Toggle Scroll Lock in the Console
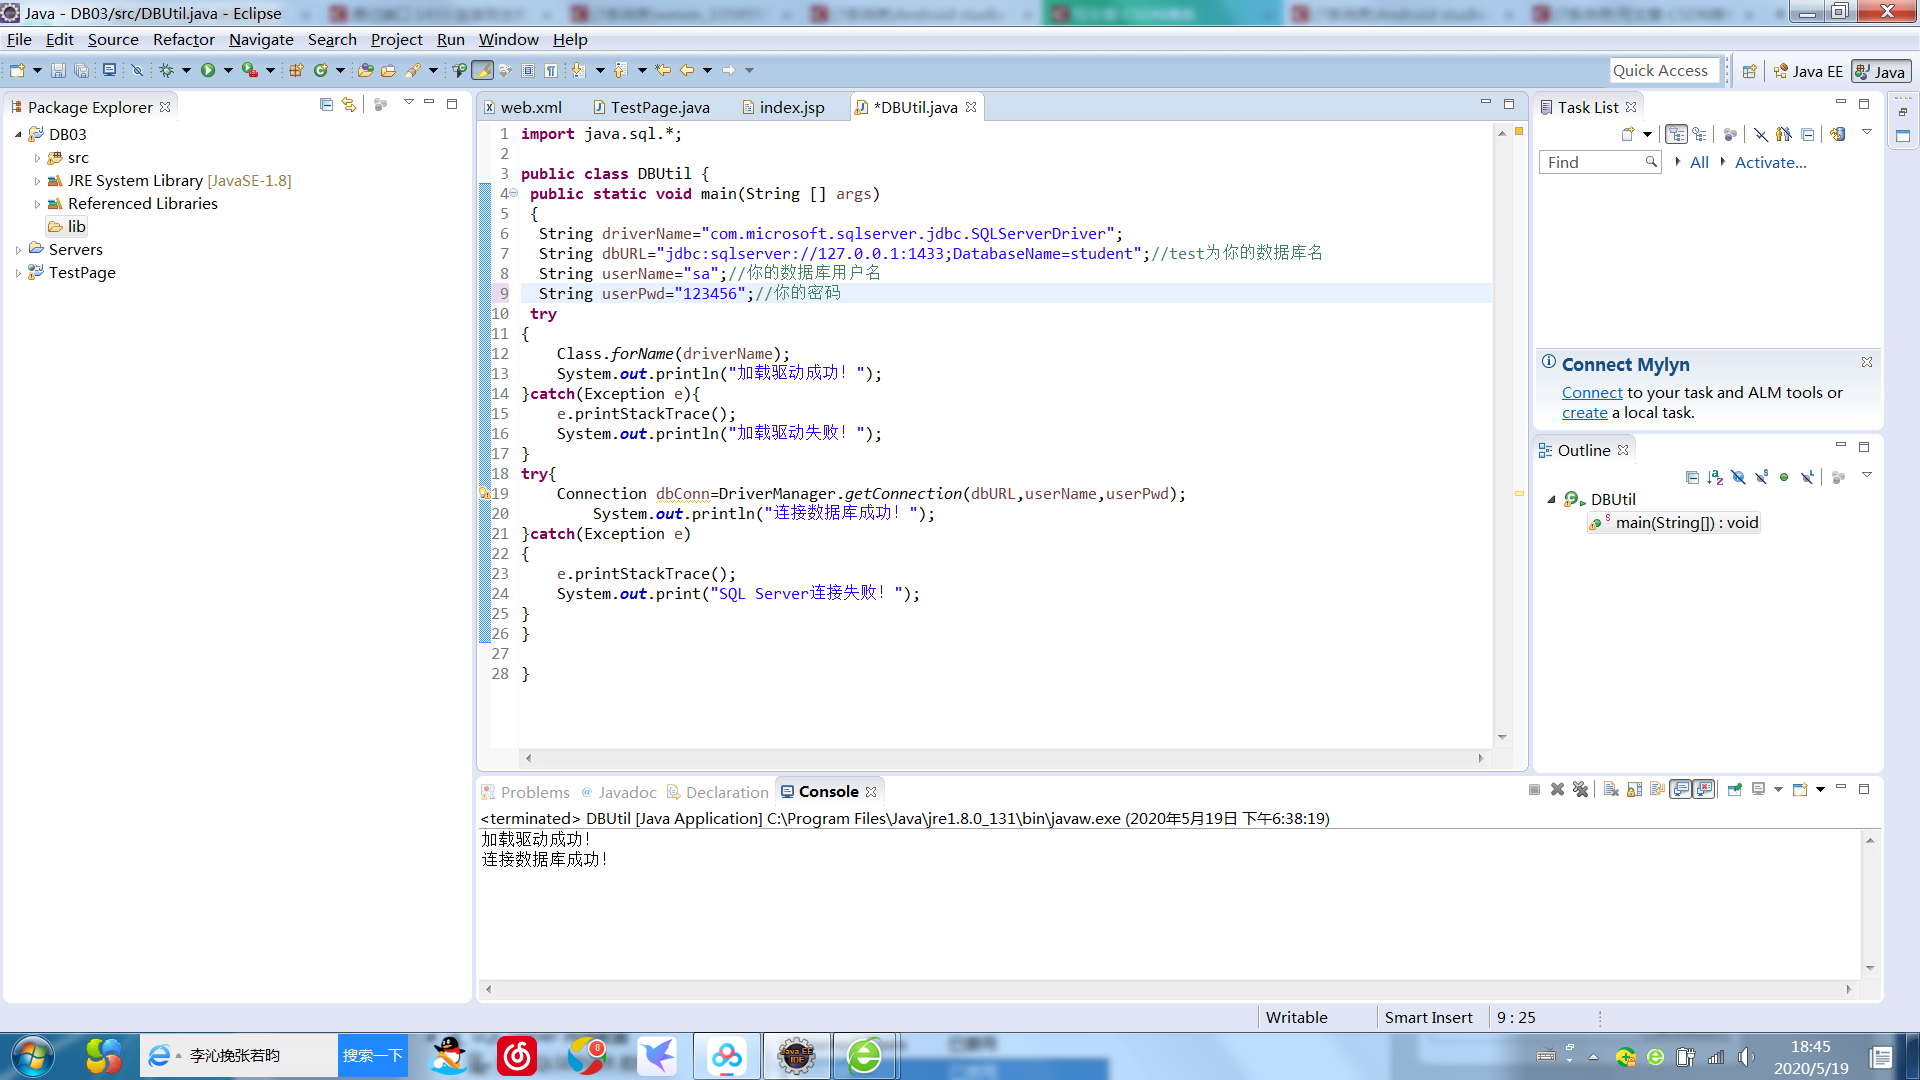 coord(1634,789)
